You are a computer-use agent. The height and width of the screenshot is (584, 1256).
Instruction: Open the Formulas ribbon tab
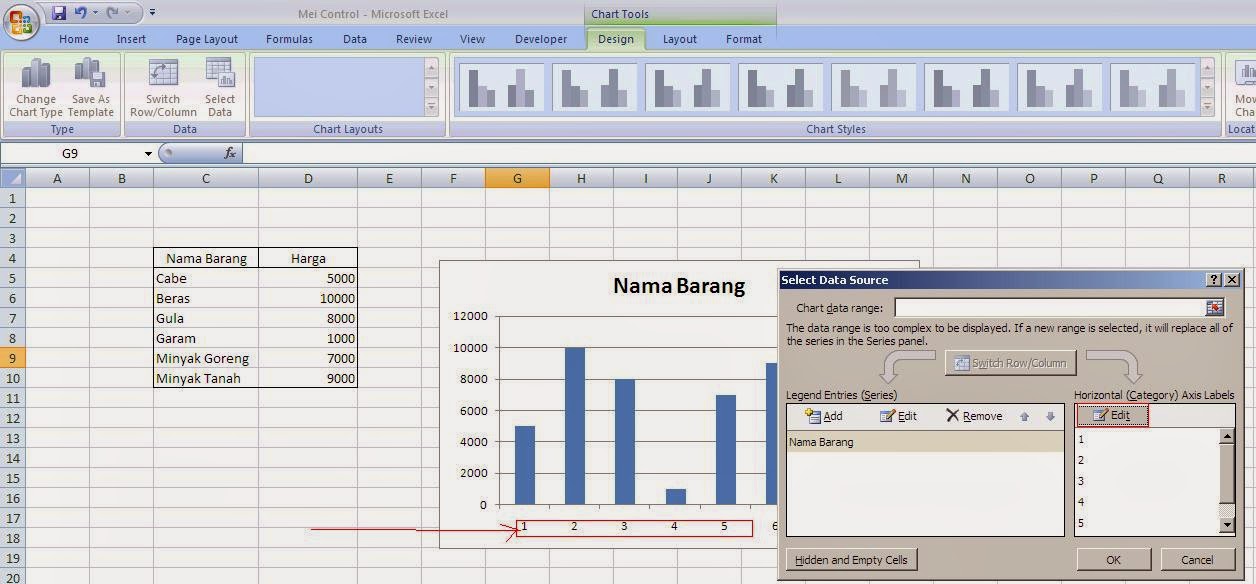288,40
